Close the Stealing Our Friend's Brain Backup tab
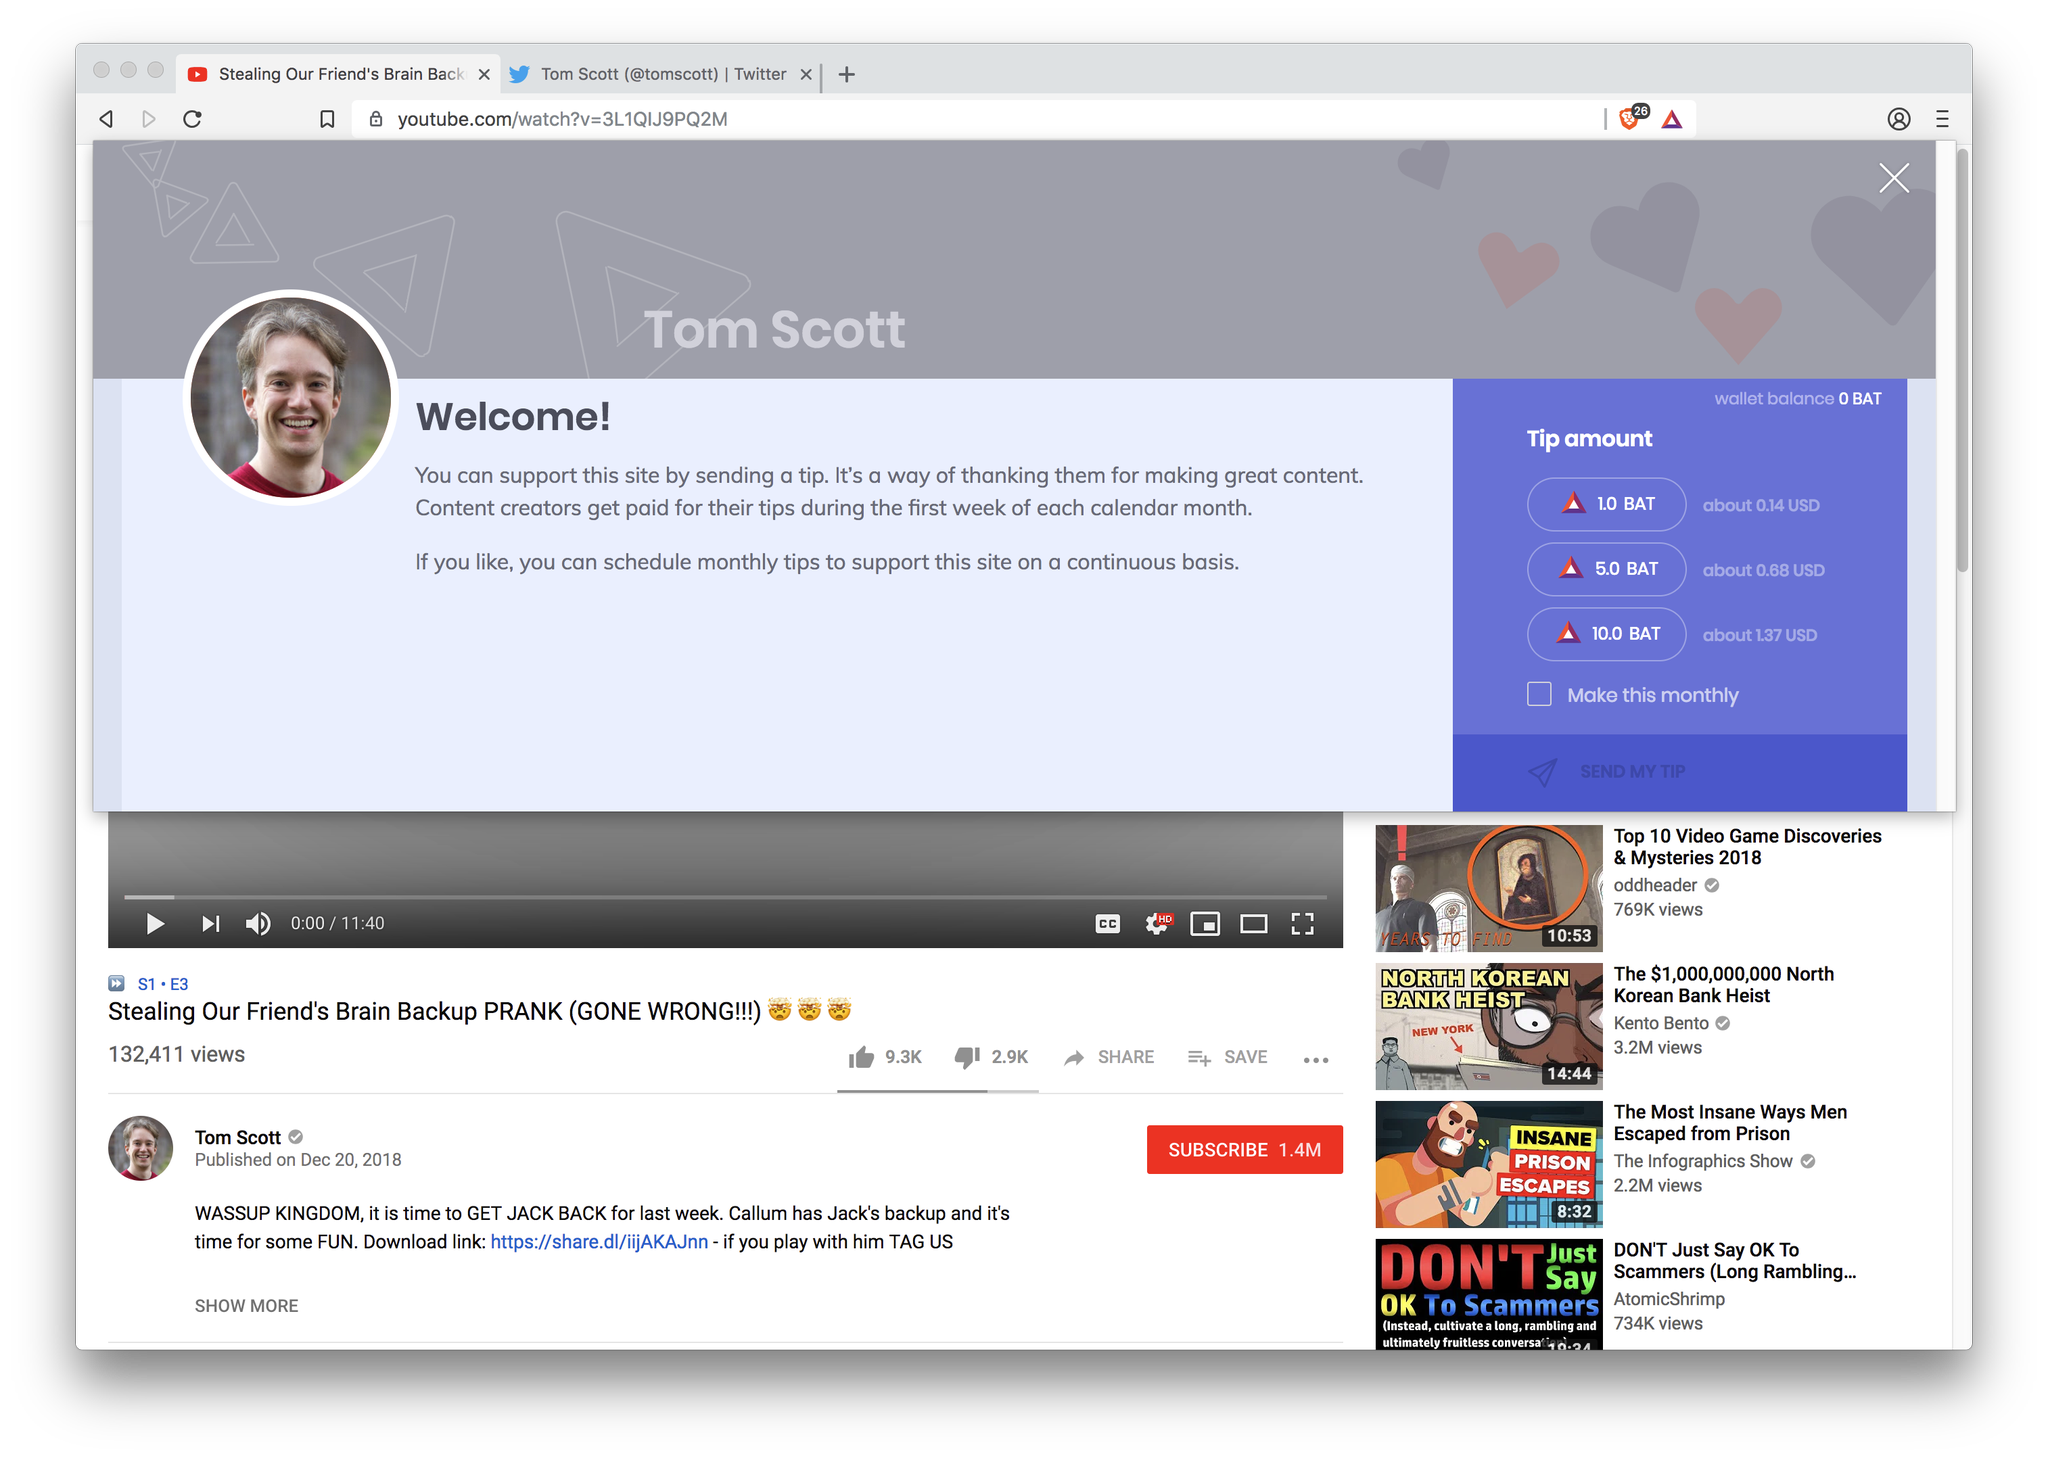The image size is (2048, 1458). pos(484,74)
